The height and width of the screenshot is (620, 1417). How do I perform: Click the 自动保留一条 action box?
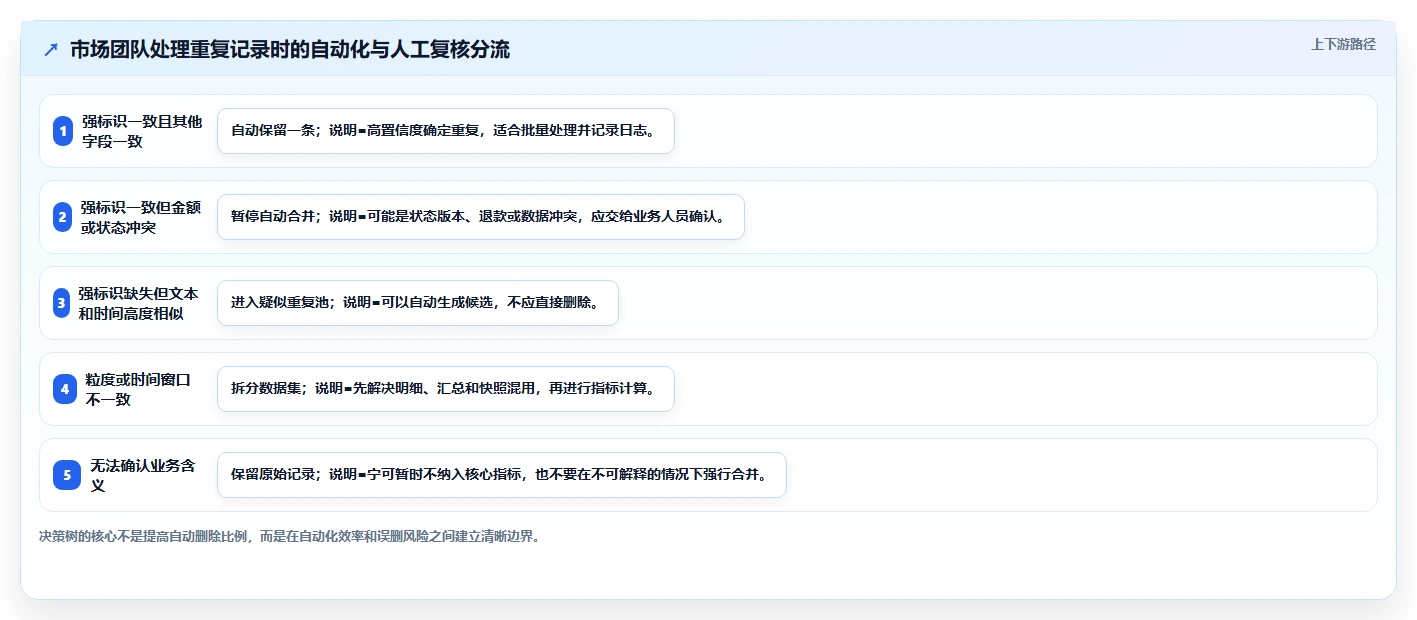[446, 131]
